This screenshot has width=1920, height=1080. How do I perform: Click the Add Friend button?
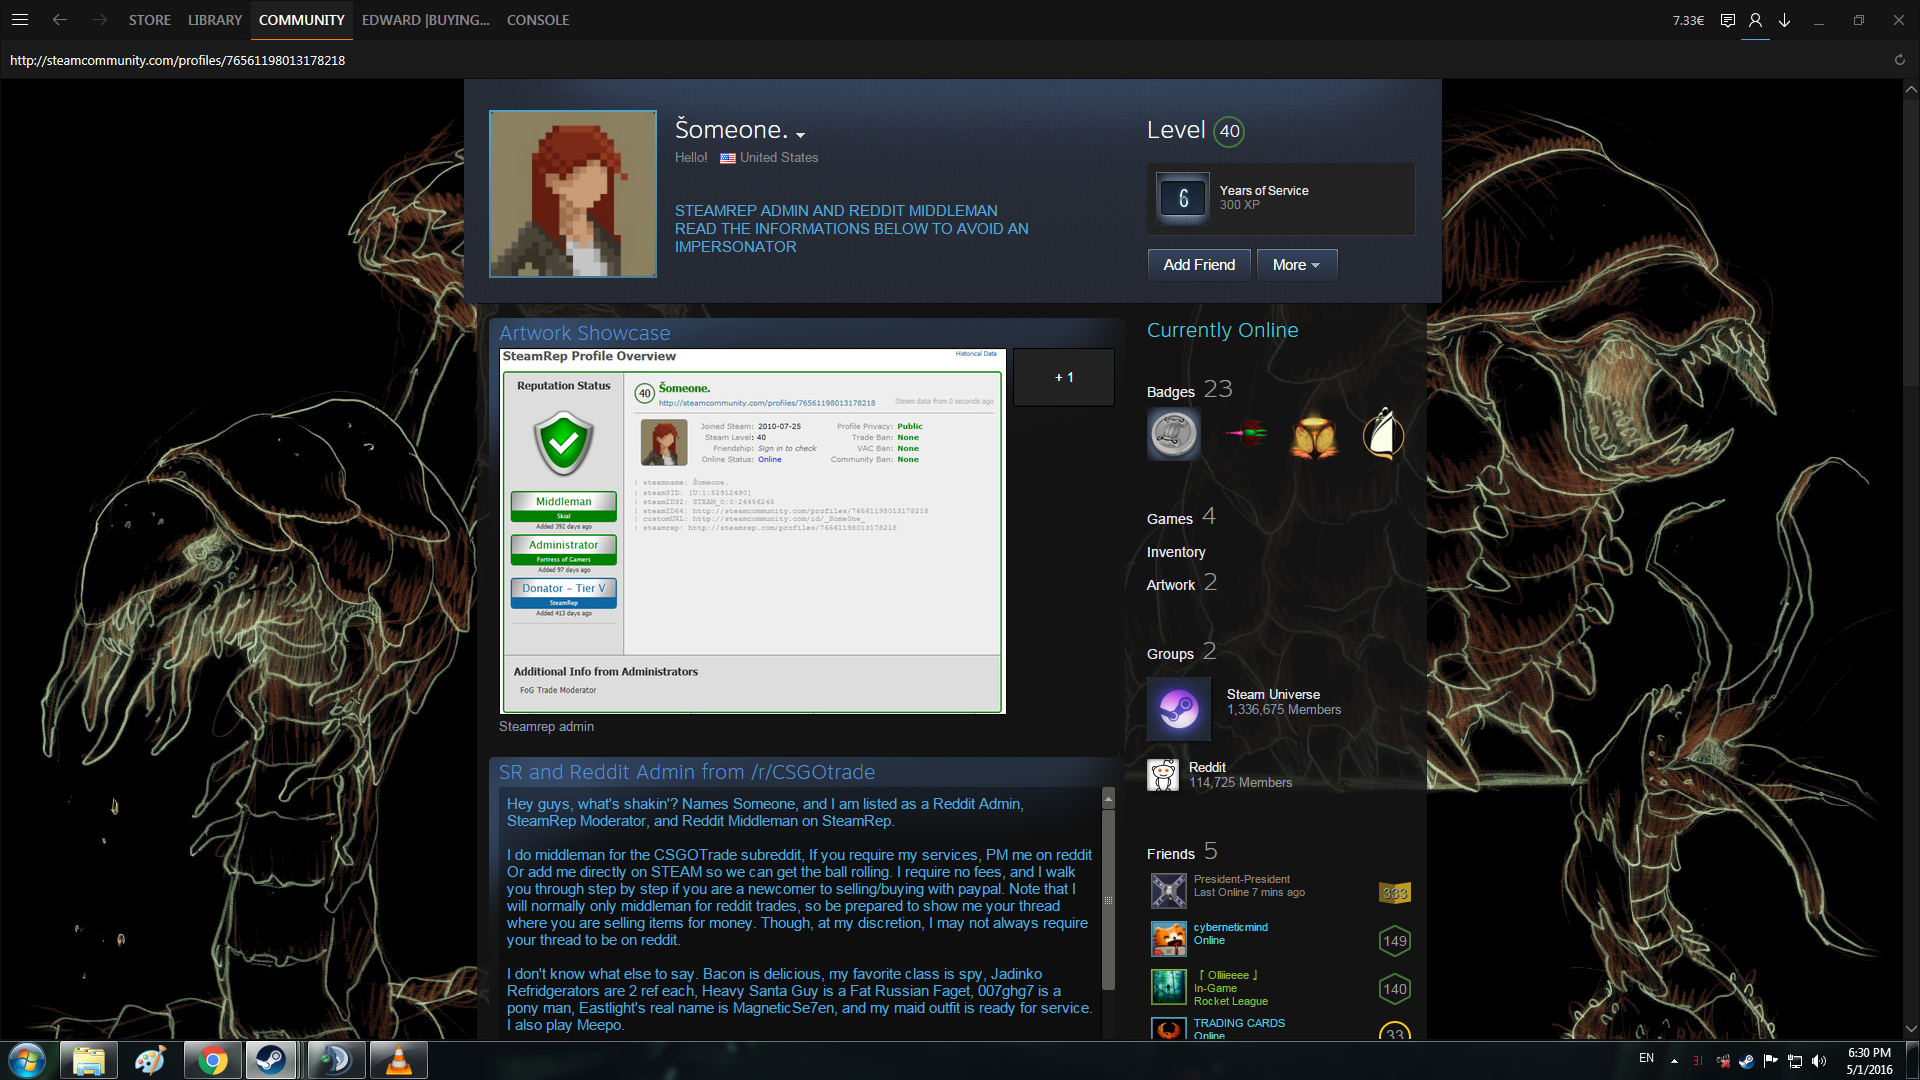point(1199,265)
